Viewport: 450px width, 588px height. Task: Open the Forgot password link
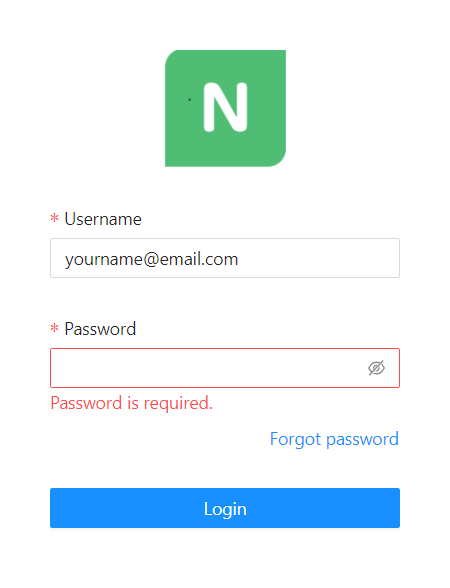(x=334, y=439)
